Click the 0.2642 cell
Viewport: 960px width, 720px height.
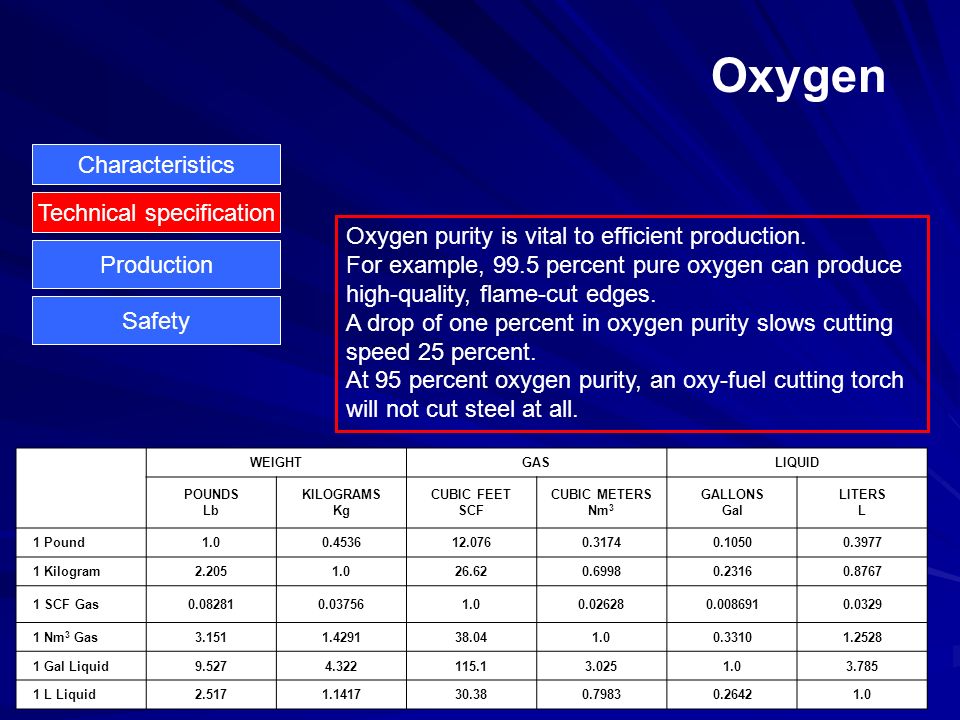(x=732, y=694)
